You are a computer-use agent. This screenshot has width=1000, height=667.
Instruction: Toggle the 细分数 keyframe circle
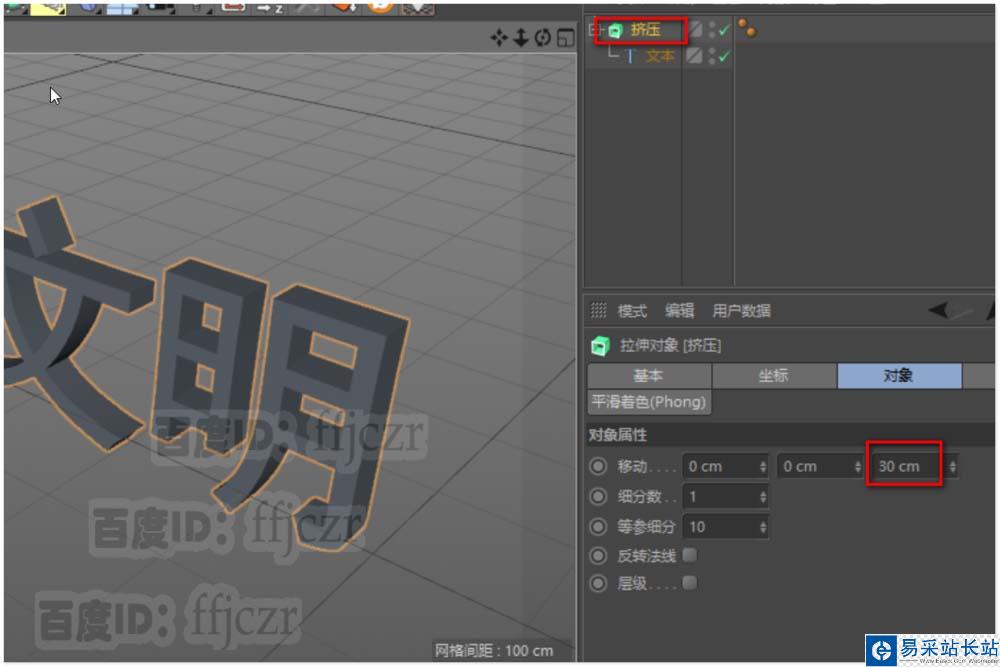click(x=598, y=496)
